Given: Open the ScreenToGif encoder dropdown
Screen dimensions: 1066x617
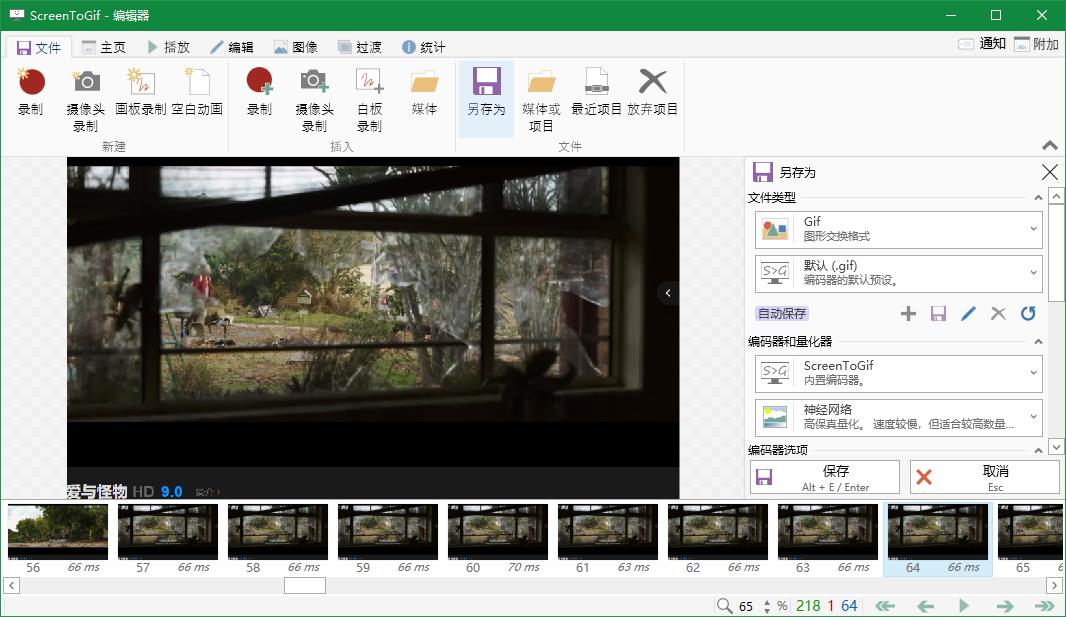Looking at the screenshot, I should (x=898, y=373).
